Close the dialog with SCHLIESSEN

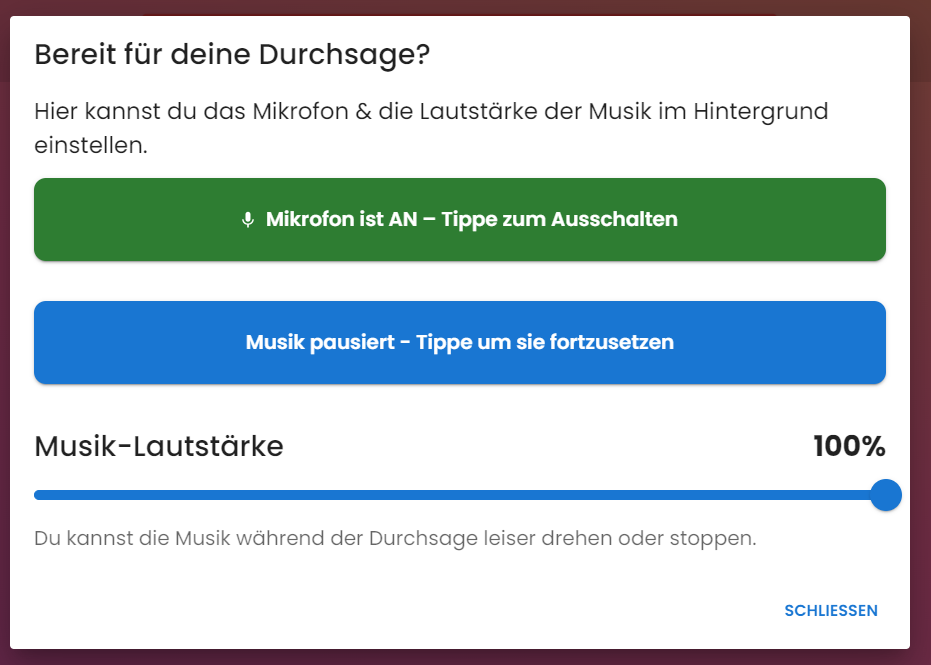(x=831, y=610)
